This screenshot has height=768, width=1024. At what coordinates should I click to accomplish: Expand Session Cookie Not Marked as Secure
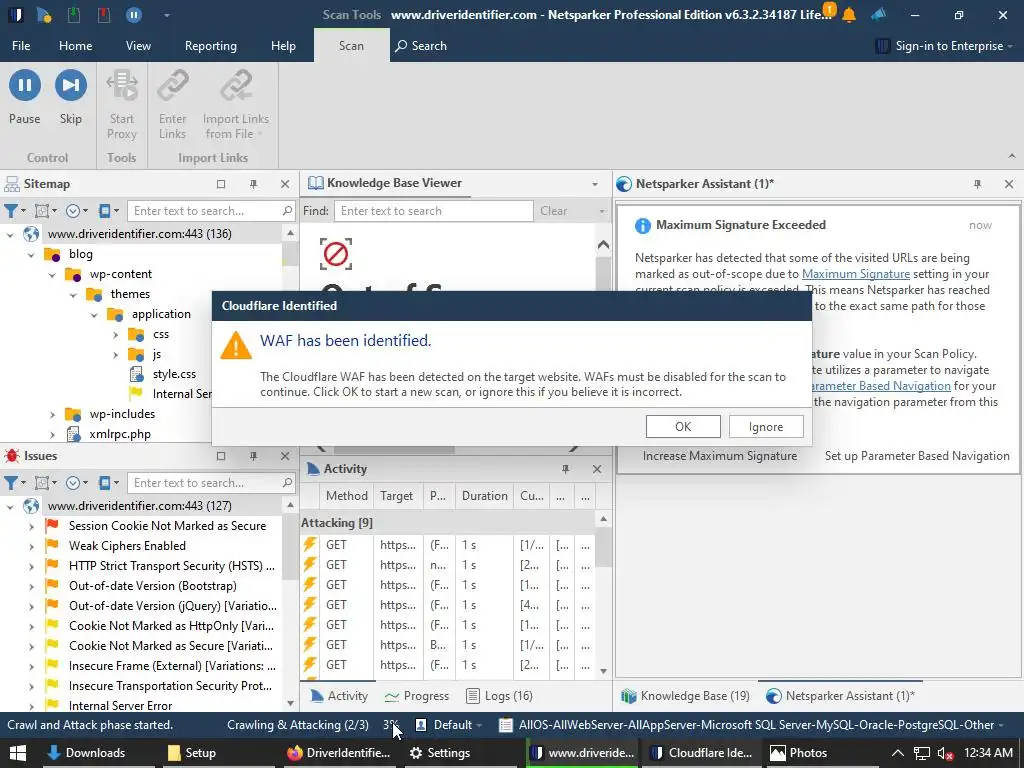point(31,526)
